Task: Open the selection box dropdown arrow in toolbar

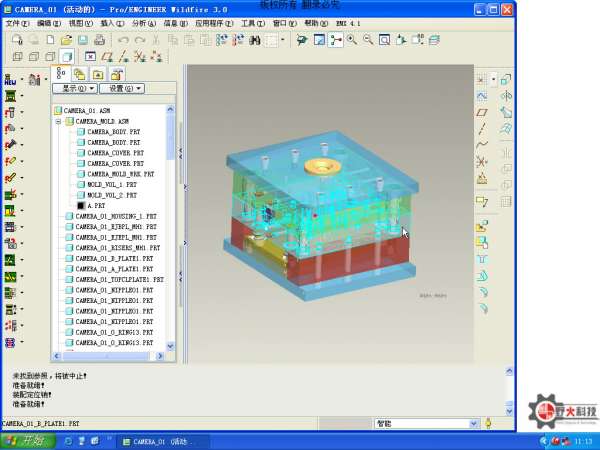Action: tap(283, 40)
